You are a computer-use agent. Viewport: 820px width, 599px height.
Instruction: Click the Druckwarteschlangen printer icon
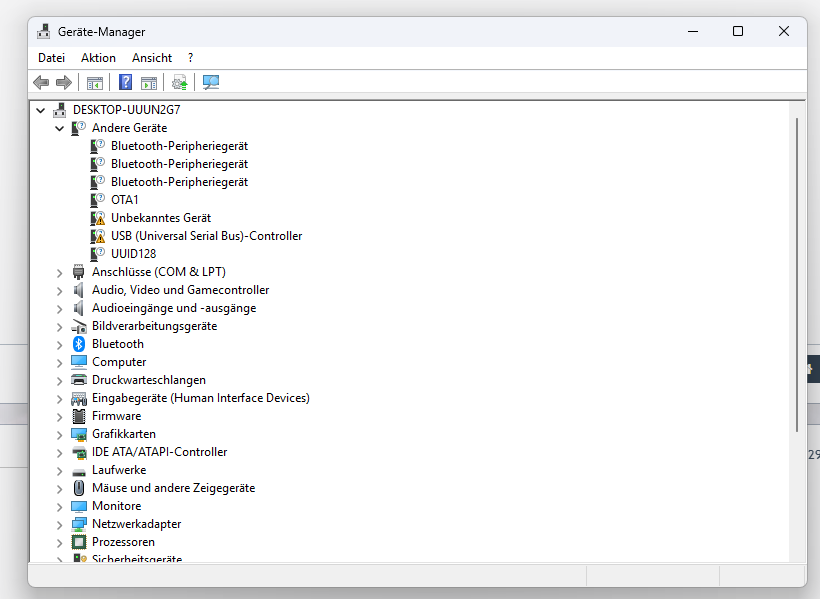[x=79, y=380]
